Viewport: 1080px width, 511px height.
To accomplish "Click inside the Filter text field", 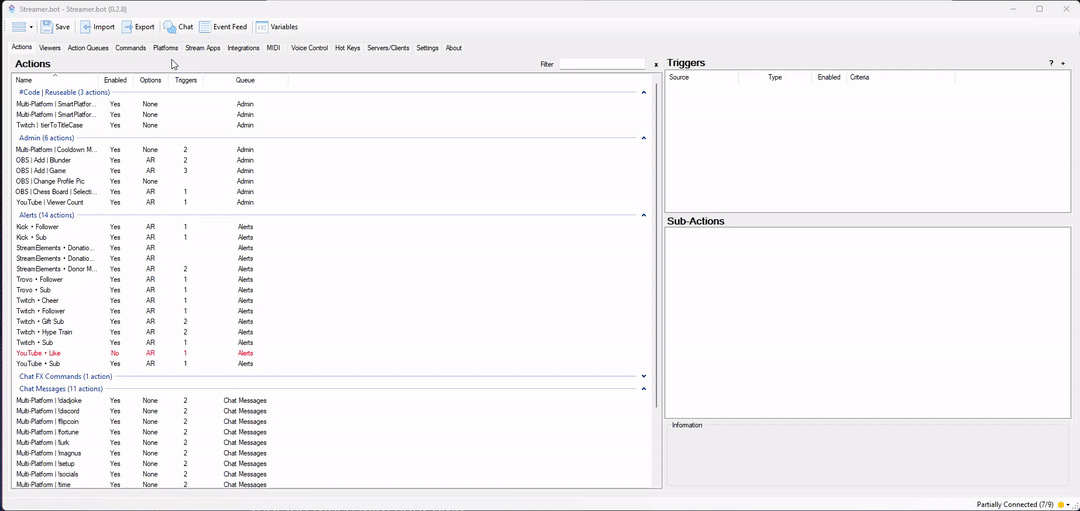I will click(x=602, y=64).
